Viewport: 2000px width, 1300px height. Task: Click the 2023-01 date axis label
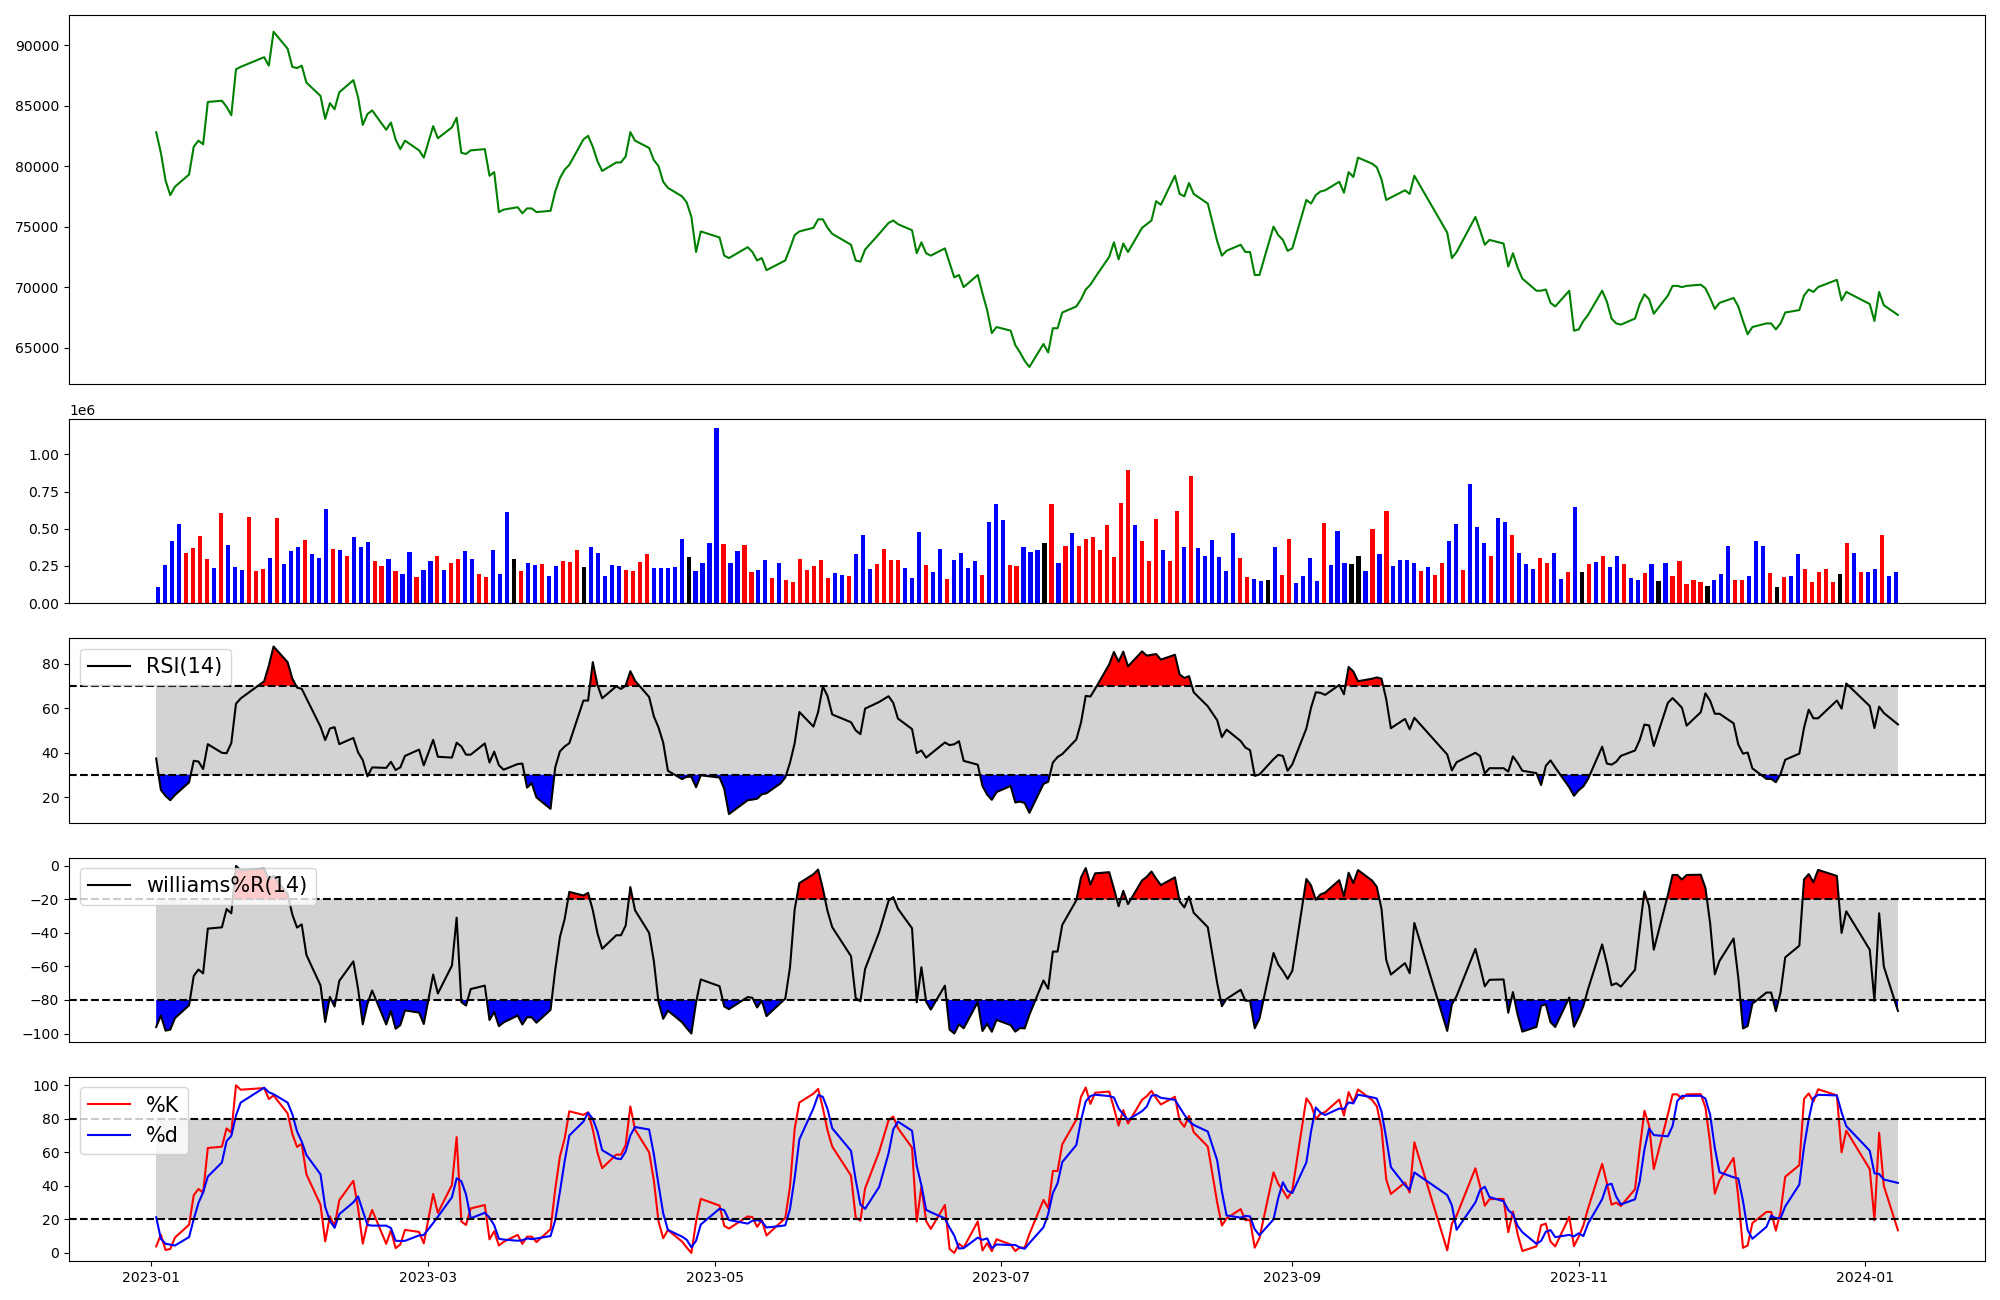tap(151, 1277)
